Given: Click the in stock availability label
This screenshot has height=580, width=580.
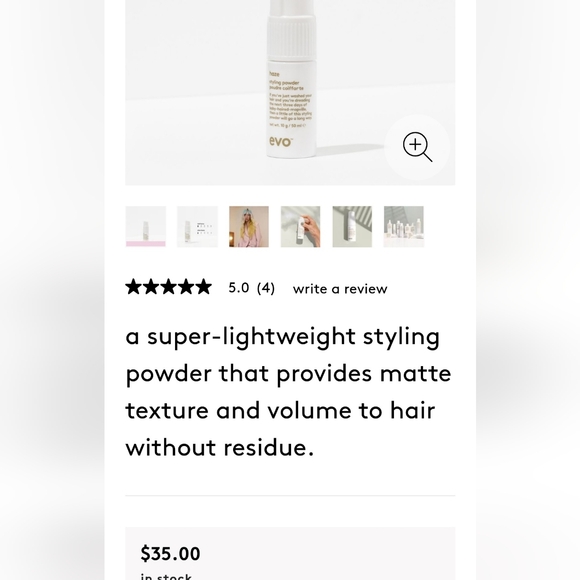Looking at the screenshot, I should pos(166,576).
